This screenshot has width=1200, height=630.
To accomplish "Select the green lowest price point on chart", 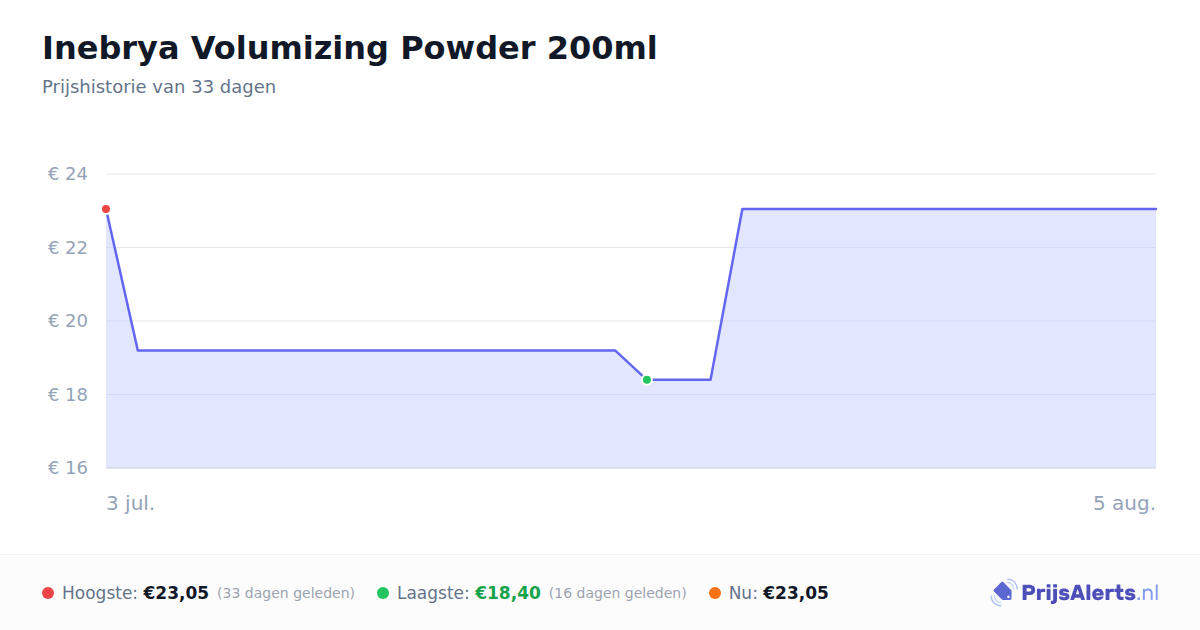I will [x=647, y=380].
